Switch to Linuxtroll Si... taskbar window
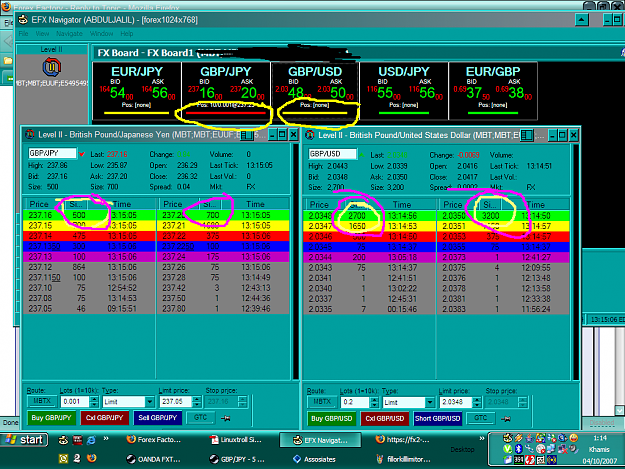Screen dimensions: 625x469 point(238,440)
